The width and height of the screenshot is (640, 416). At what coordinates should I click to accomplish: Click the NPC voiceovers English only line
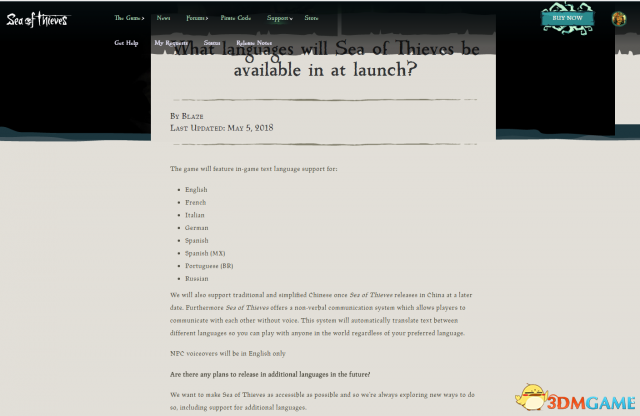click(x=228, y=354)
